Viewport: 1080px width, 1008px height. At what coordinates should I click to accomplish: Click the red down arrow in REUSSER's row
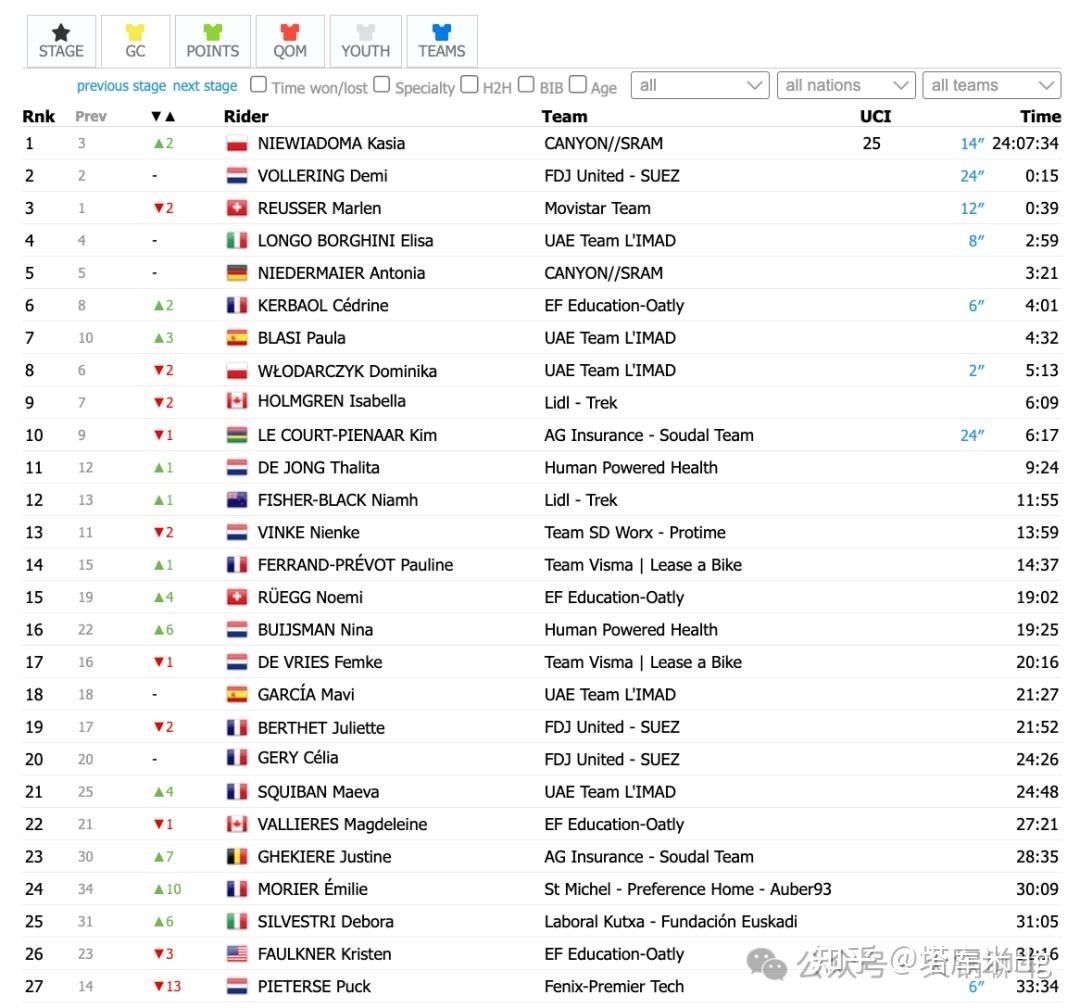point(159,209)
